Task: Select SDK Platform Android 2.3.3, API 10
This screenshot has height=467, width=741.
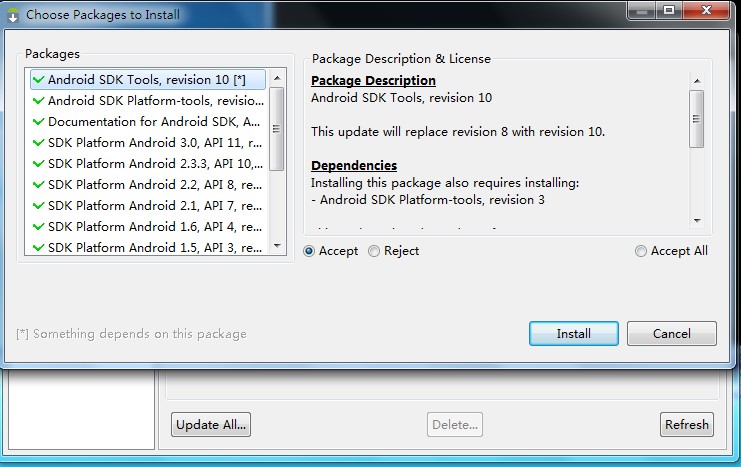Action: (x=148, y=164)
